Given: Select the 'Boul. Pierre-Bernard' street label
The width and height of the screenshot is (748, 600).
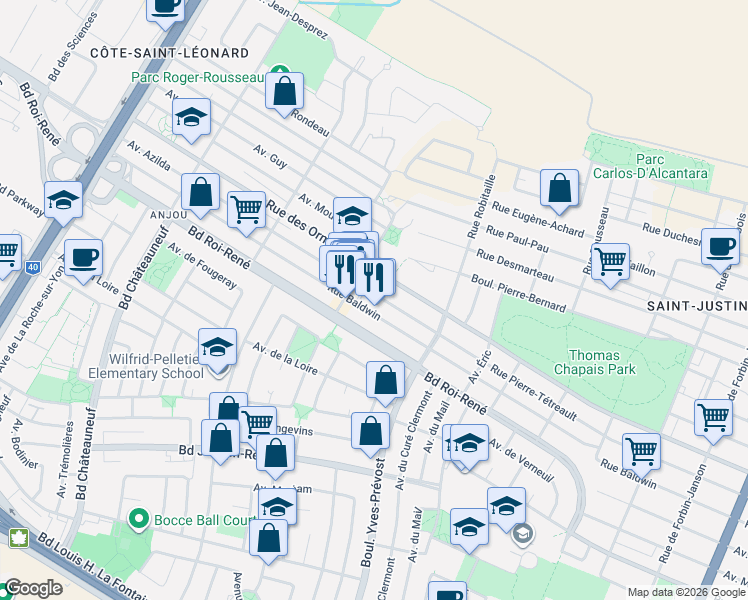Looking at the screenshot, I should (519, 293).
